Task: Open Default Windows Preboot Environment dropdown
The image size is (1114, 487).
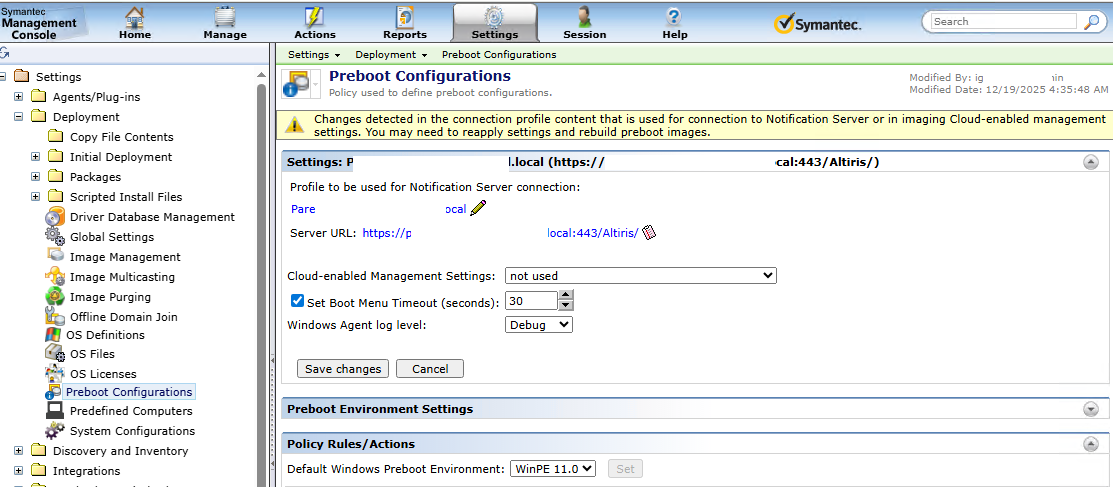Action: click(x=553, y=469)
